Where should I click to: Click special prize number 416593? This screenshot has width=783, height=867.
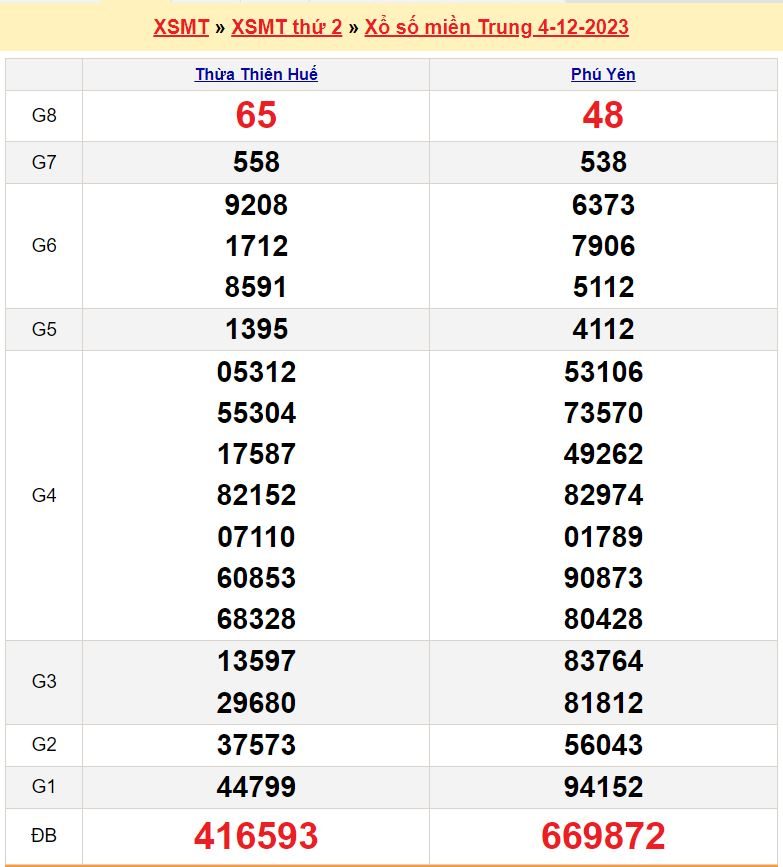pos(256,836)
